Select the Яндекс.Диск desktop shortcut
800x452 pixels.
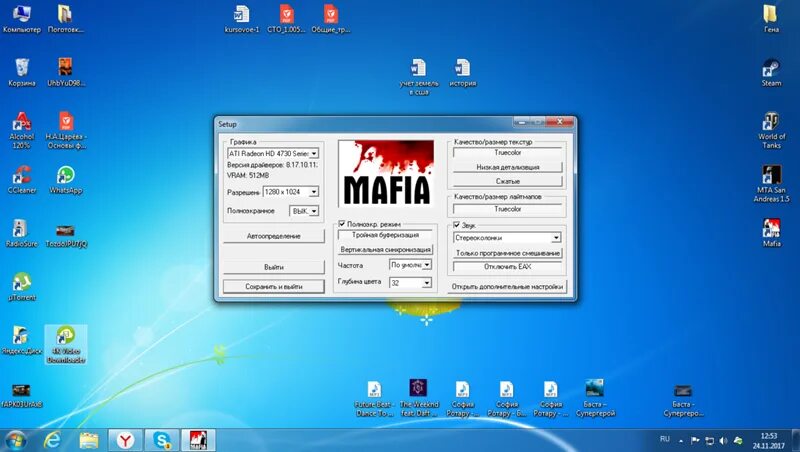[x=21, y=340]
